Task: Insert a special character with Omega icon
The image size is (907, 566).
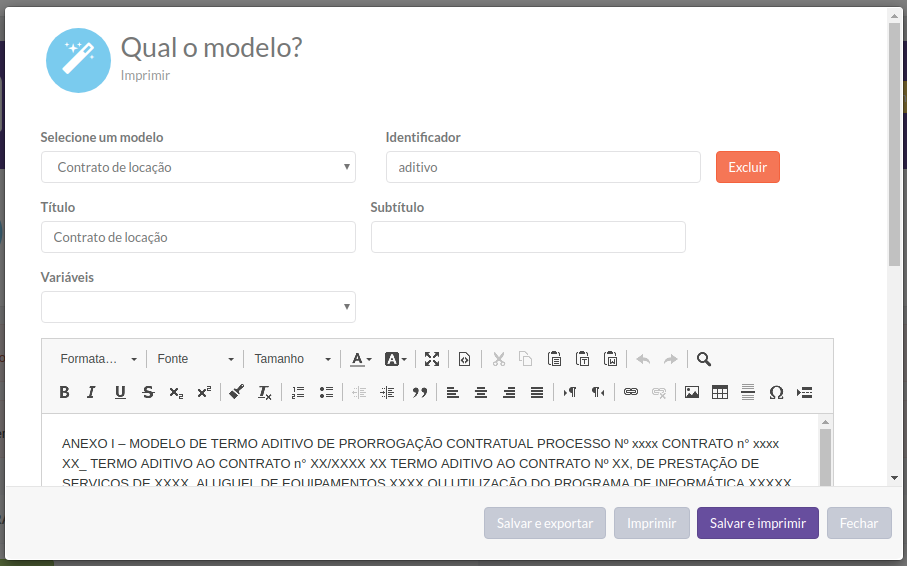Action: pyautogui.click(x=776, y=392)
